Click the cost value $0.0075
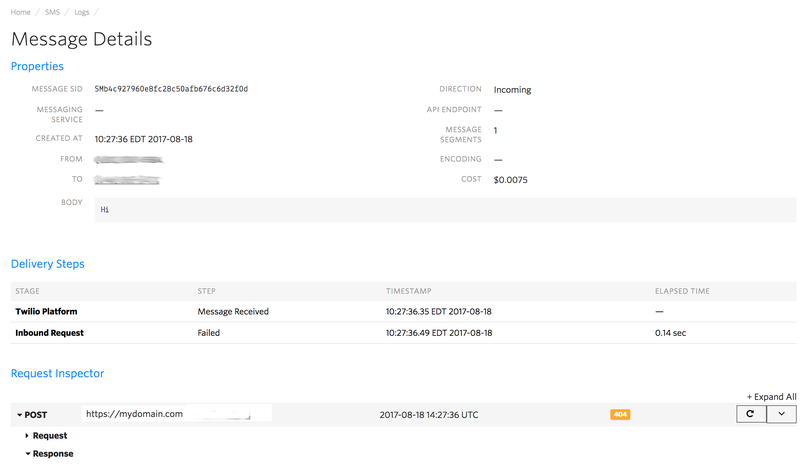800x464 pixels. pyautogui.click(x=510, y=180)
